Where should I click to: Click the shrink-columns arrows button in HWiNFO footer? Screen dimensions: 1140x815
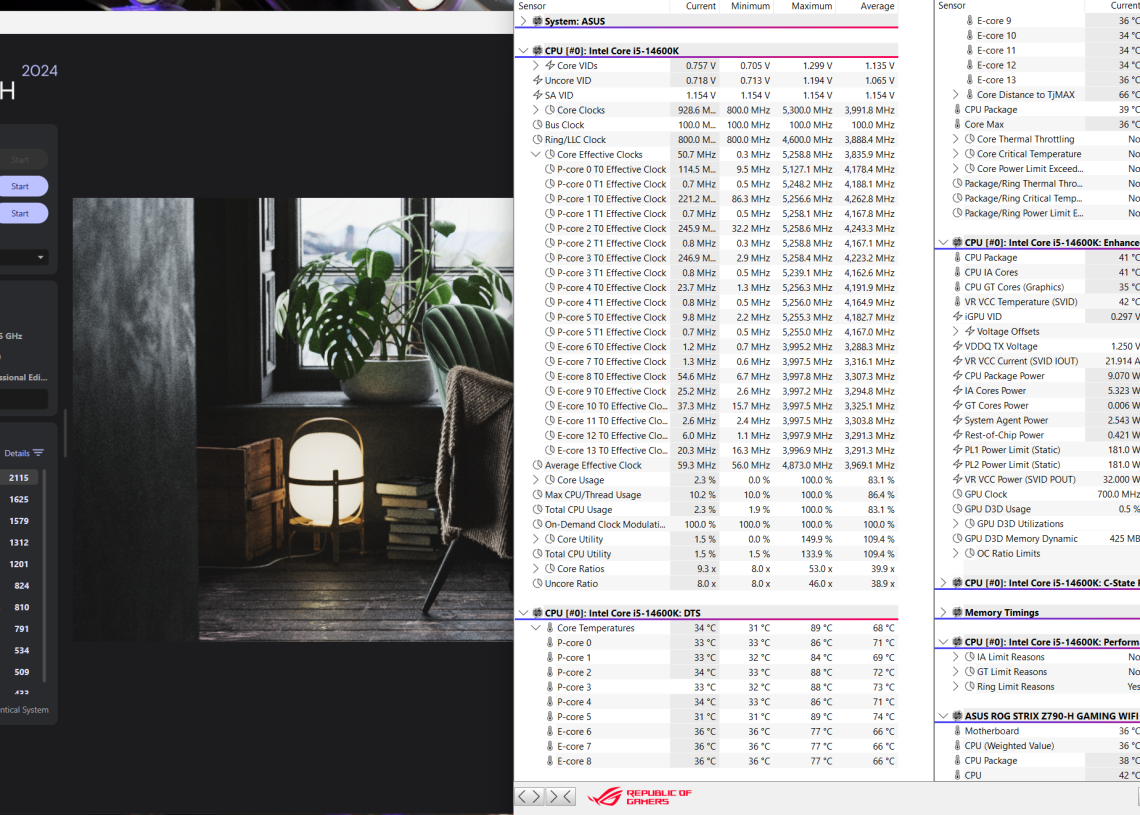click(x=561, y=796)
